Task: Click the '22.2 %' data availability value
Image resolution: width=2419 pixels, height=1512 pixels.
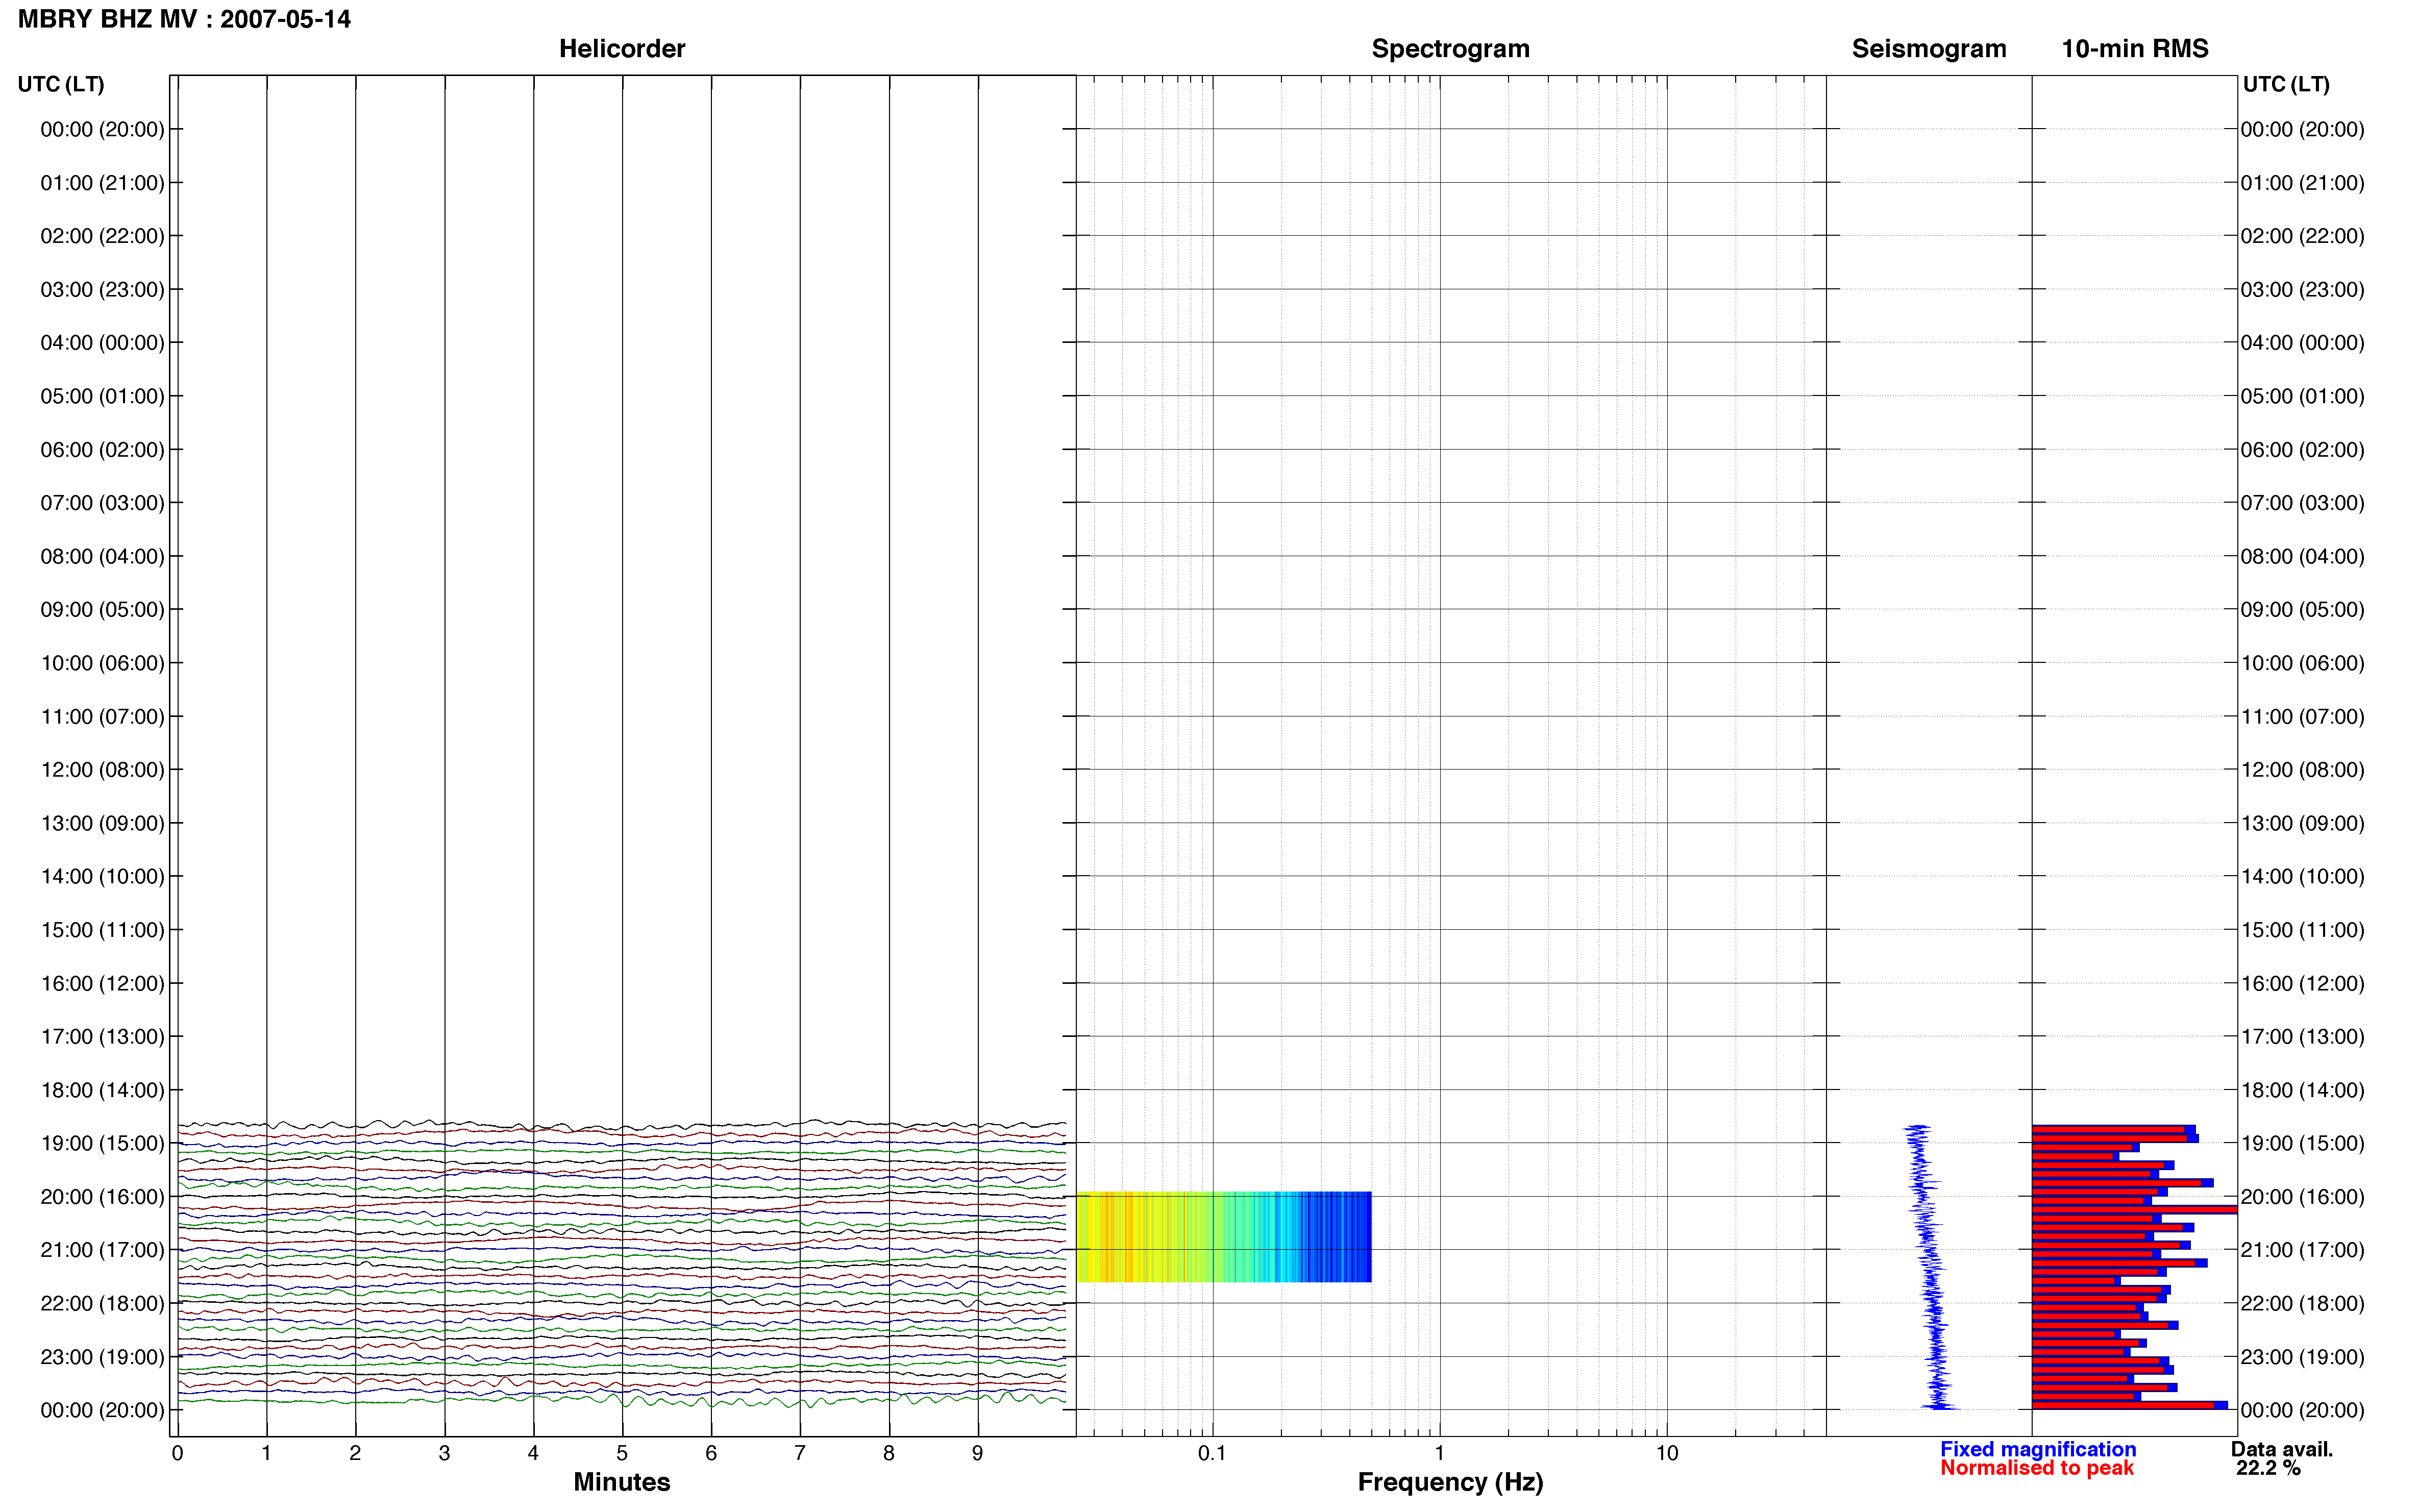Action: pyautogui.click(x=2267, y=1468)
